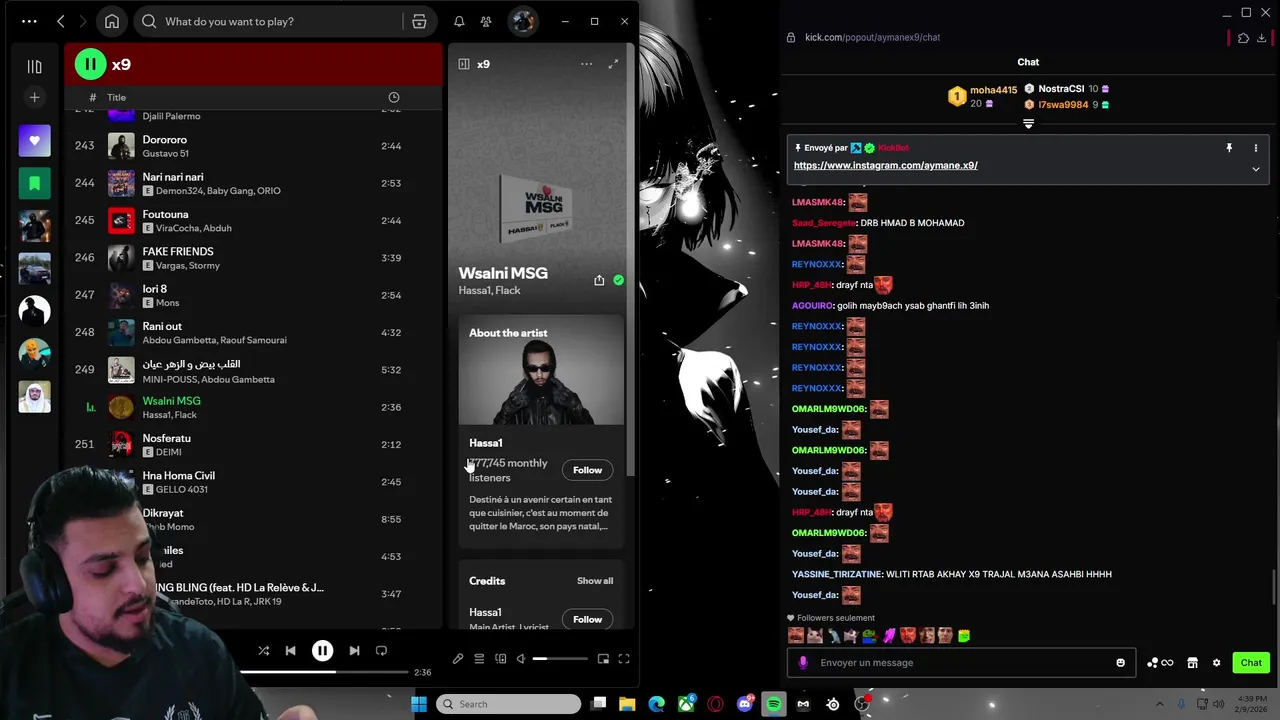Viewport: 1280px width, 720px height.
Task: Follow Hassa1 in Credits section
Action: (587, 619)
